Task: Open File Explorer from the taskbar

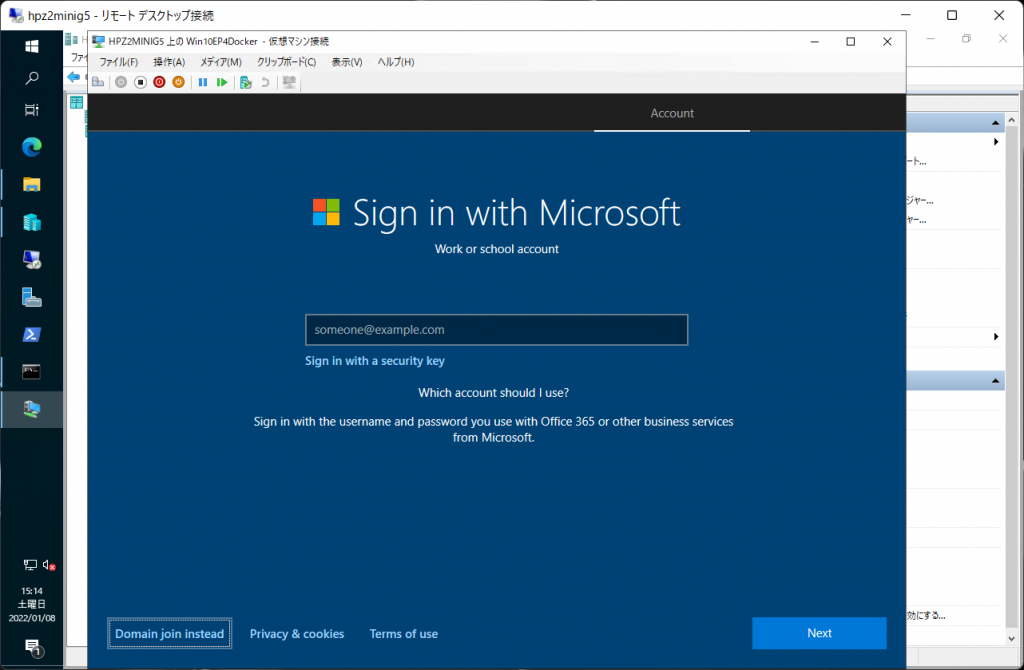Action: coord(31,185)
